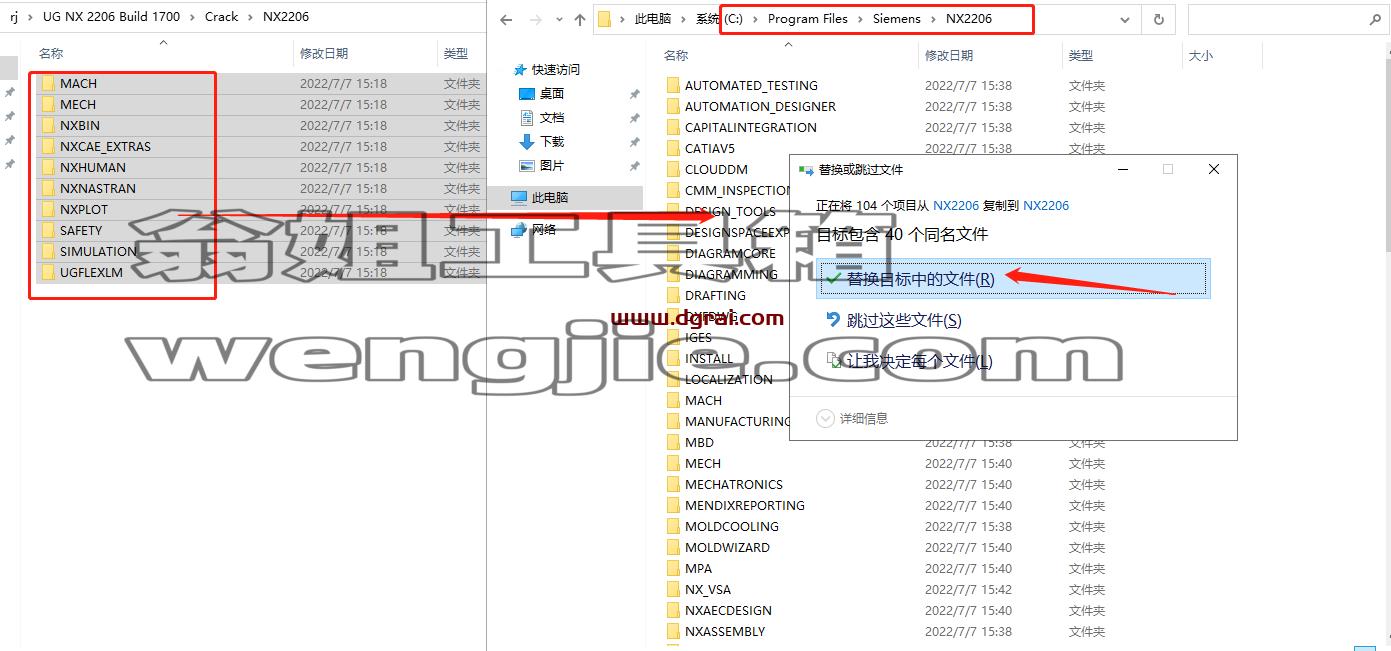This screenshot has height=651, width=1391.
Task: Select 网络 in navigation pane
Action: [x=543, y=229]
